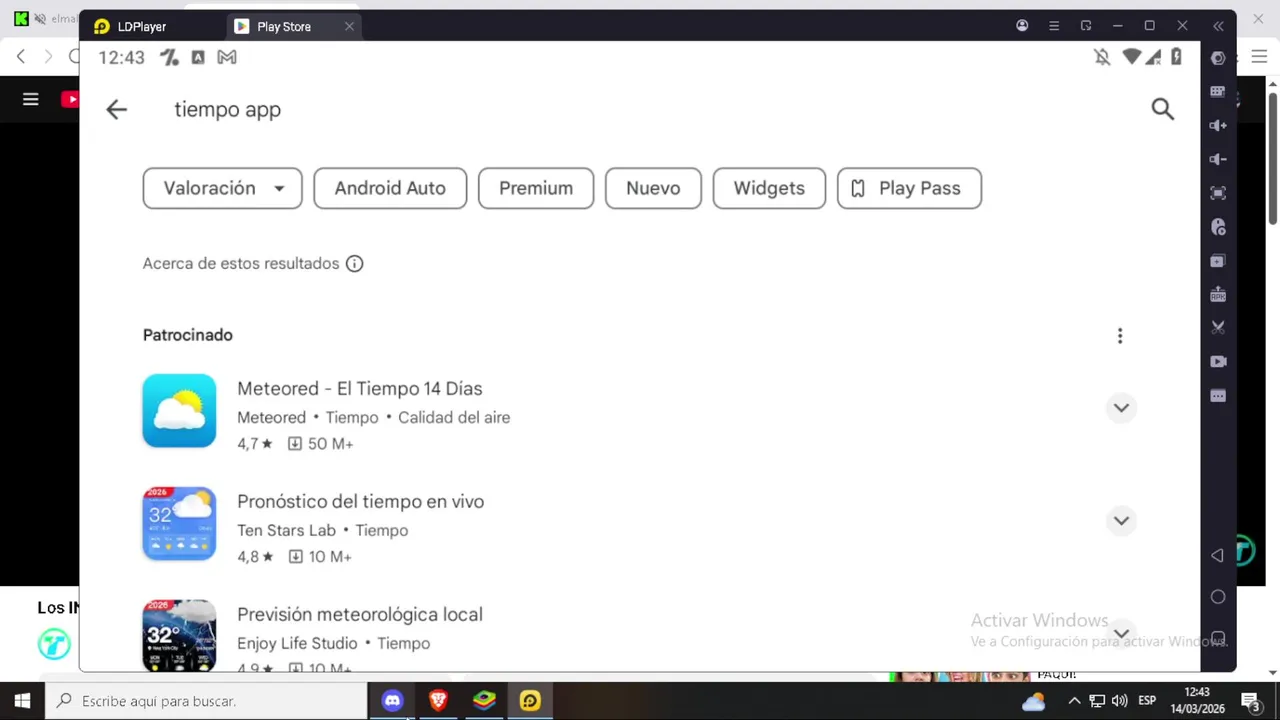Open LDPlayer keyboard mapping icon
1280x720 pixels.
click(x=1218, y=91)
